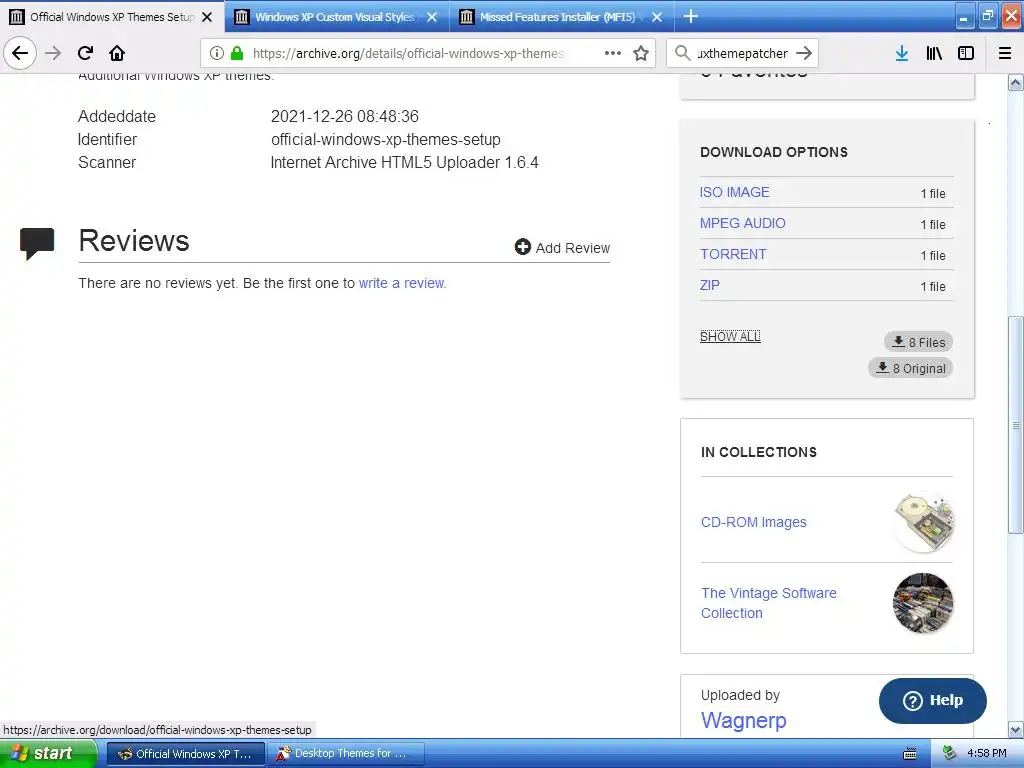This screenshot has height=768, width=1024.
Task: Click the address bar URL
Action: click(x=408, y=54)
